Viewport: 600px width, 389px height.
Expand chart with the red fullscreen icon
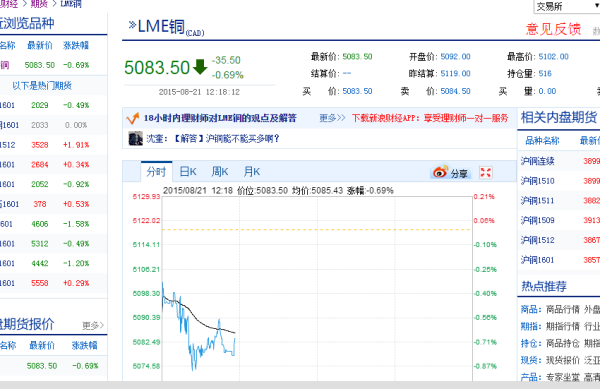486,173
